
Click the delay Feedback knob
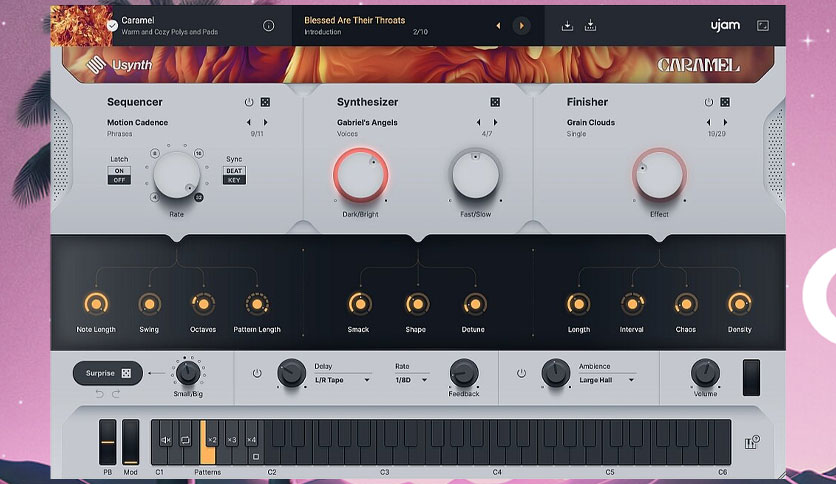(464, 373)
